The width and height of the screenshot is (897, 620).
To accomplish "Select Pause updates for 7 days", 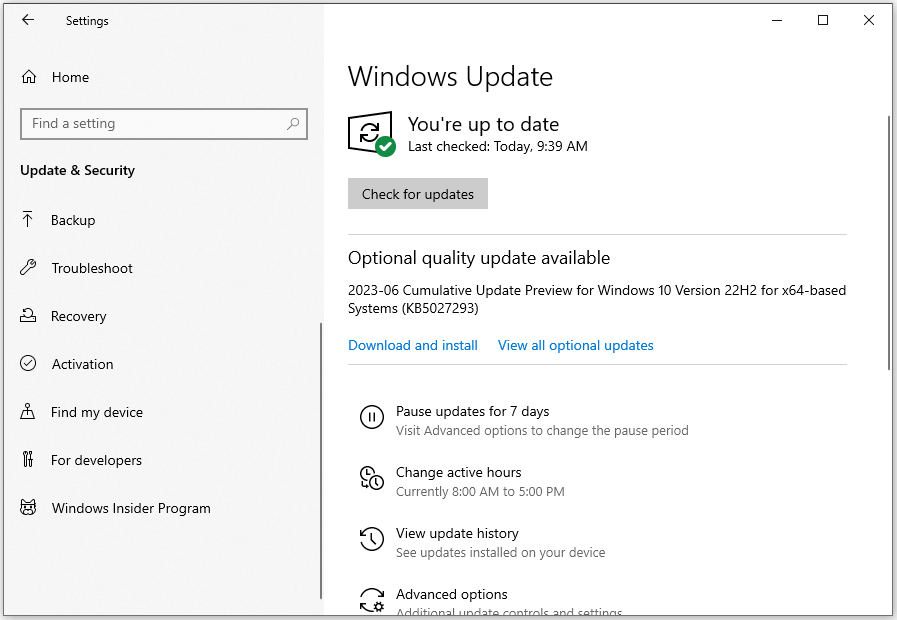I will click(x=472, y=411).
